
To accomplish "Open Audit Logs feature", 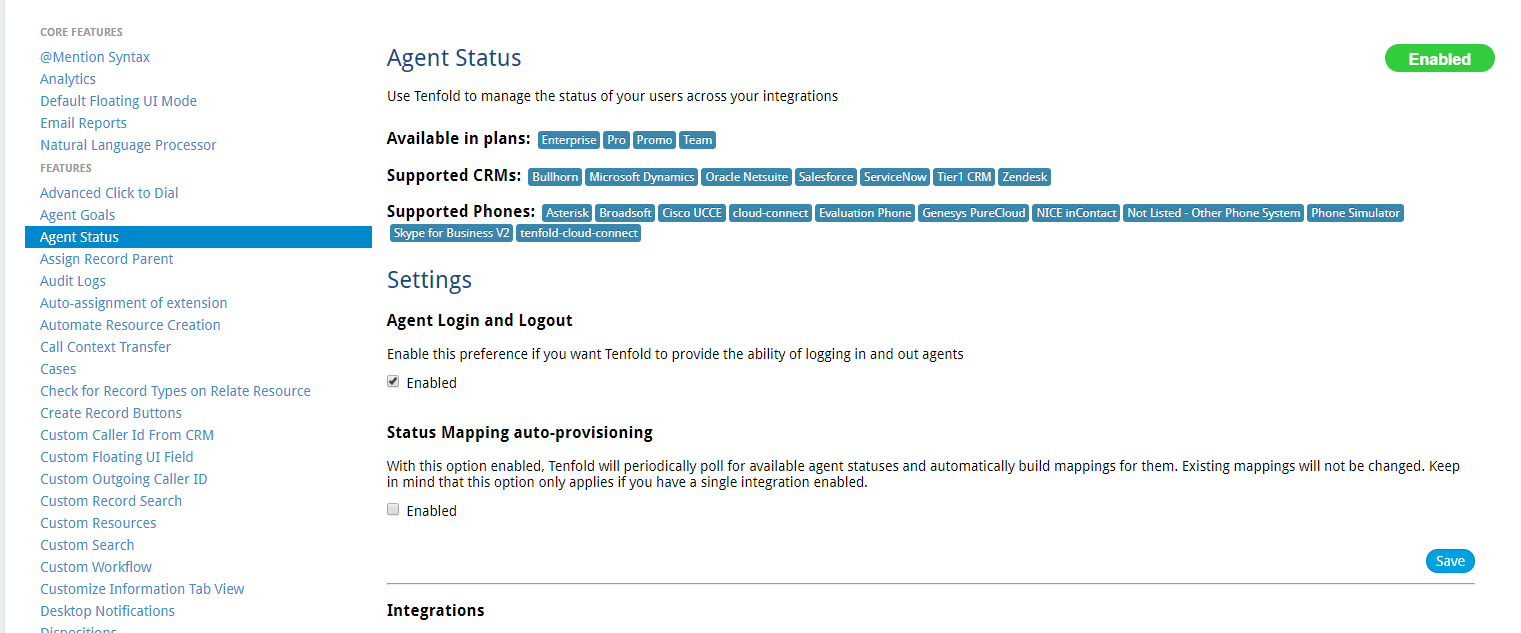I will pos(73,281).
